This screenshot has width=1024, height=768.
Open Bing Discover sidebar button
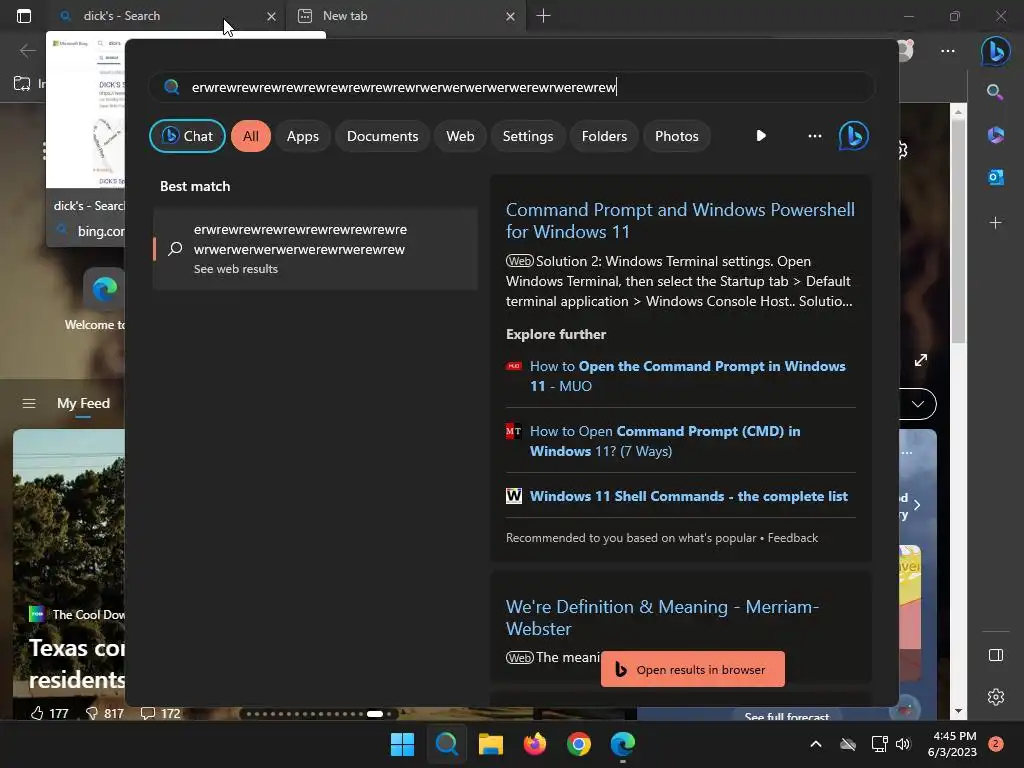click(995, 50)
